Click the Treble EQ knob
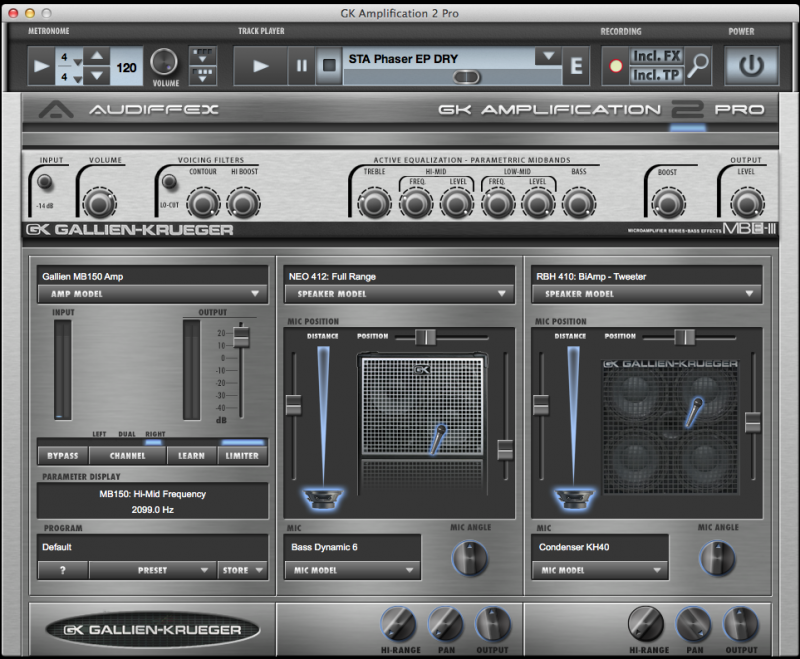 point(374,204)
